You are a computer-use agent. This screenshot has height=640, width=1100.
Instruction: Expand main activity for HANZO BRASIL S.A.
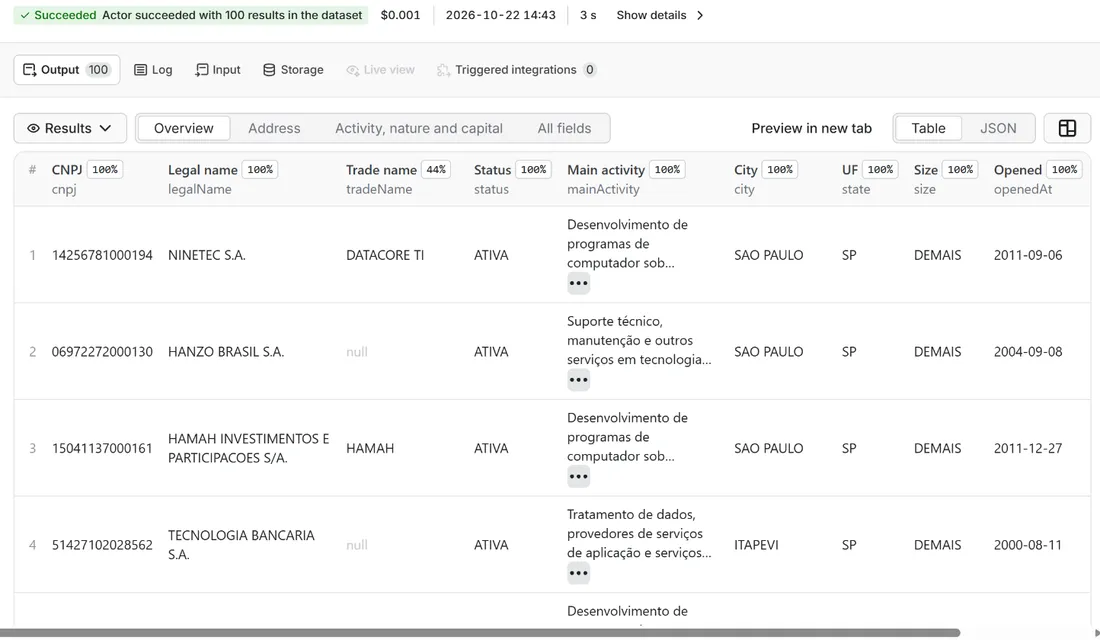point(579,380)
